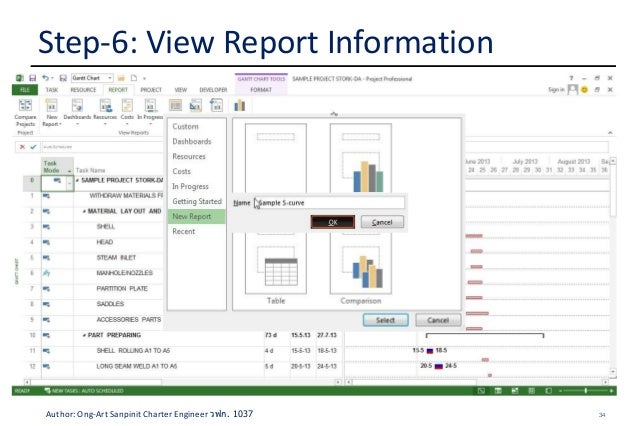Open the New Report ribbon button
Viewport: 638px width, 426px height.
52,112
